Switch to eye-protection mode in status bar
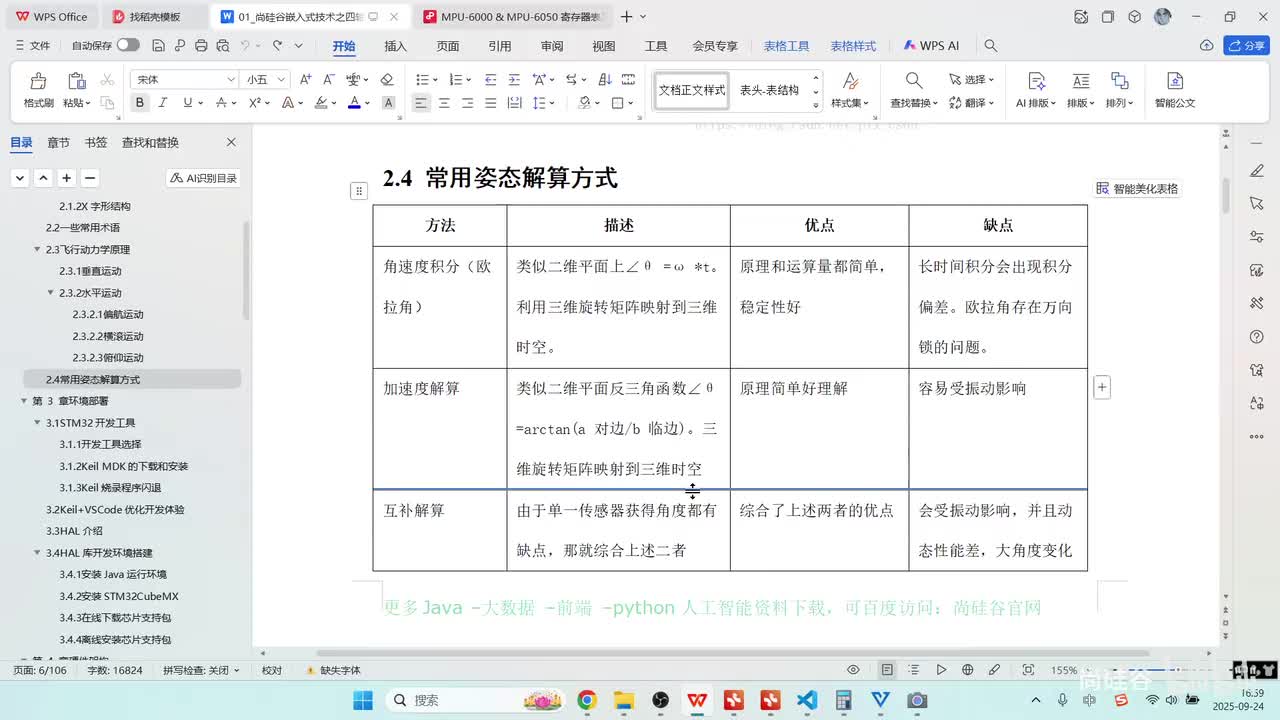This screenshot has height=720, width=1280. [853, 670]
